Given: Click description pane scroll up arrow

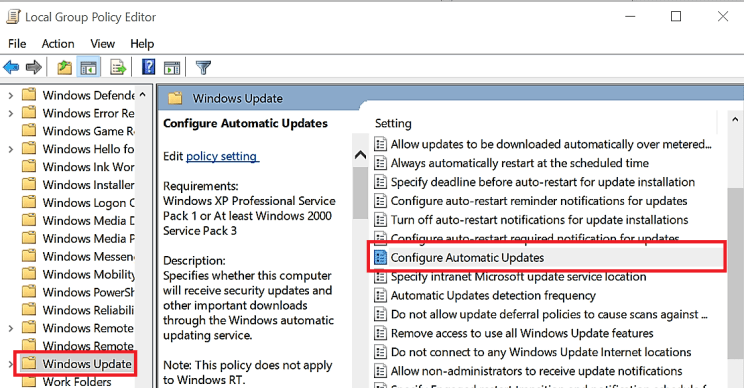Looking at the screenshot, I should click(361, 155).
